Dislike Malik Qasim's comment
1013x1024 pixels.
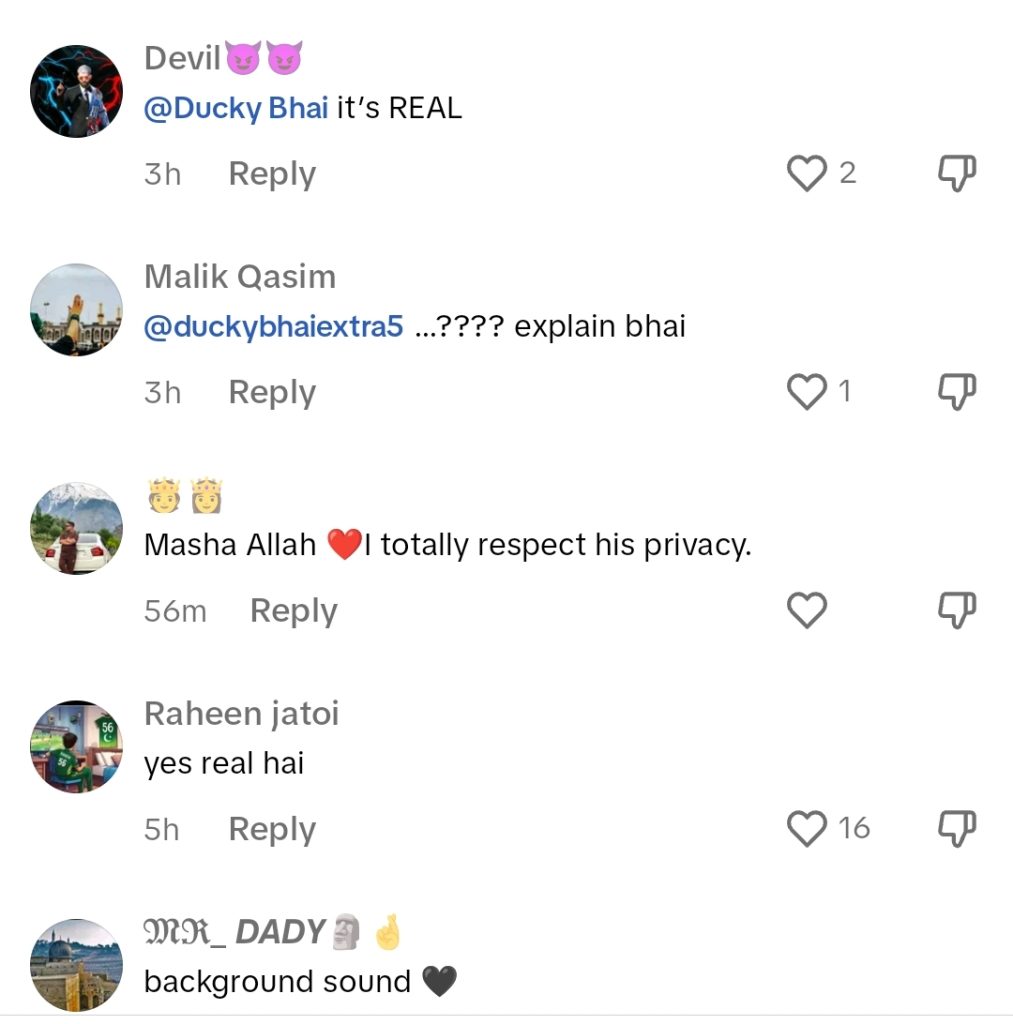[956, 392]
